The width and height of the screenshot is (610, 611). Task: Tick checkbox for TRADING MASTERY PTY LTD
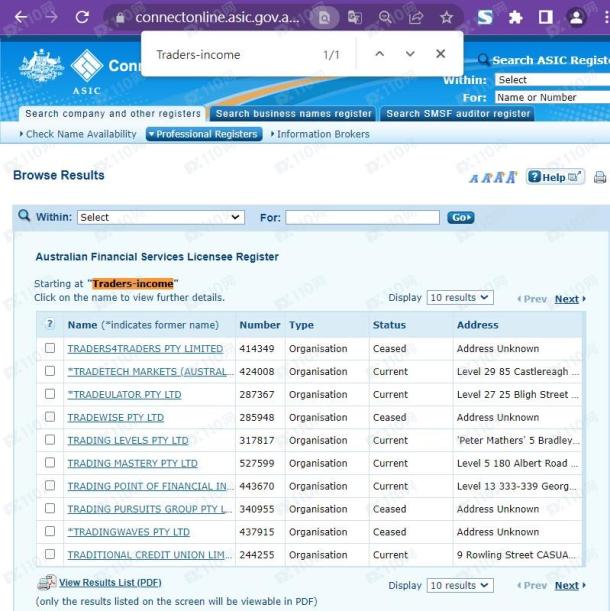click(50, 463)
